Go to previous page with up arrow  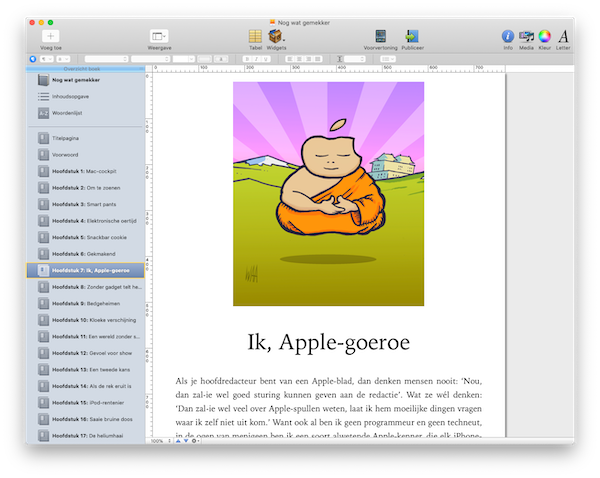178,441
